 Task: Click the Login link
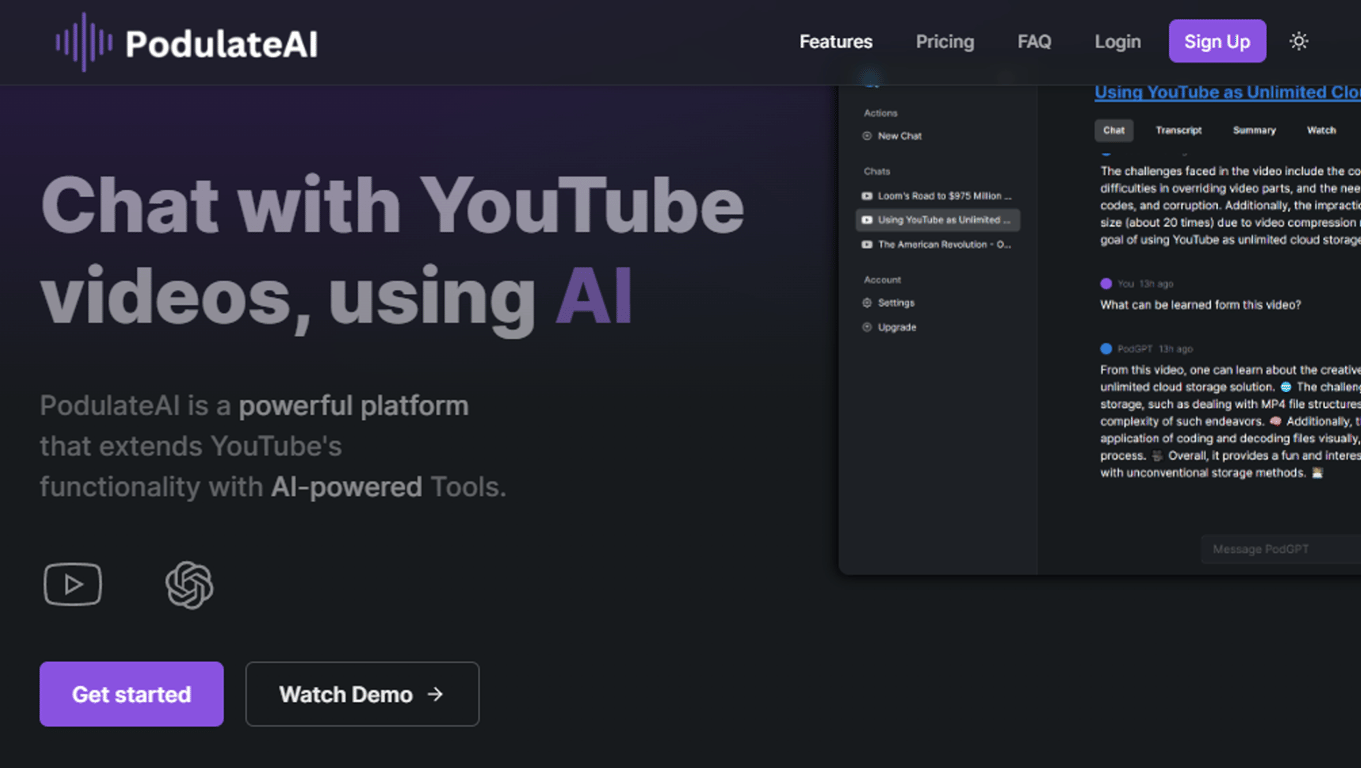(x=1117, y=42)
